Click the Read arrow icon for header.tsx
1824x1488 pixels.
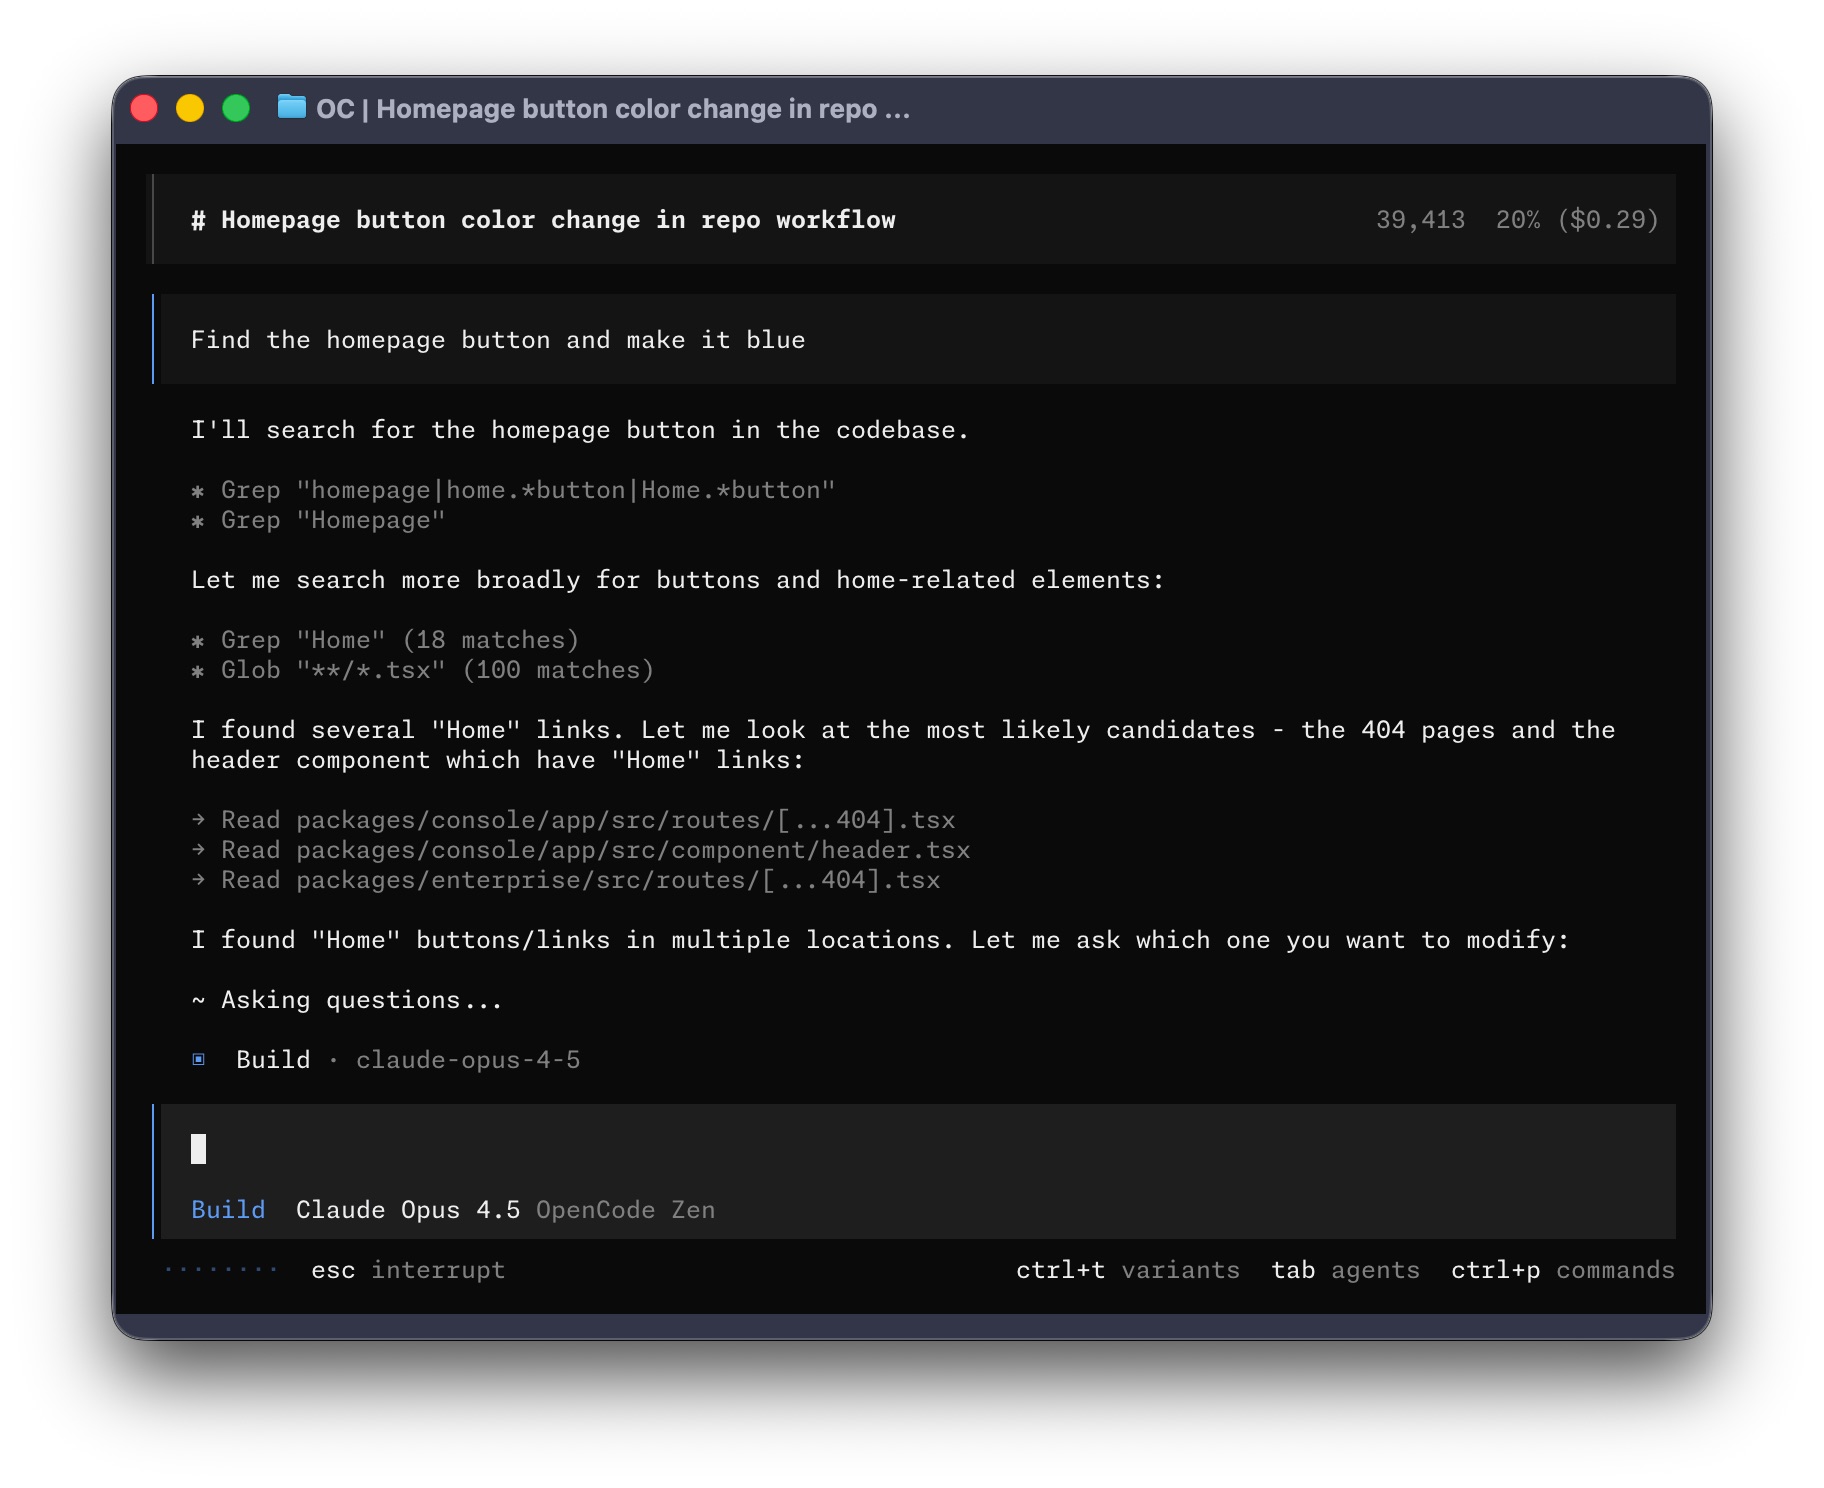(x=198, y=850)
